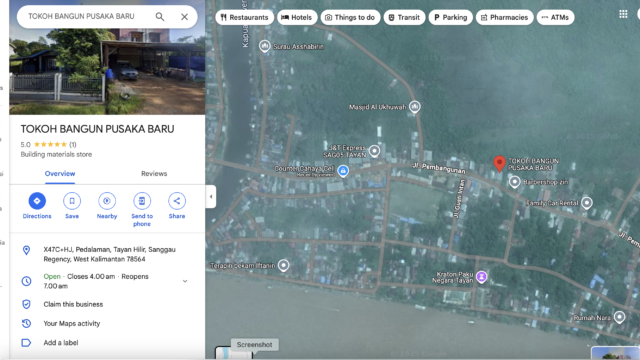Select J&T Express SAG05 TAYAN marker
This screenshot has height=360, width=640.
coord(374,151)
